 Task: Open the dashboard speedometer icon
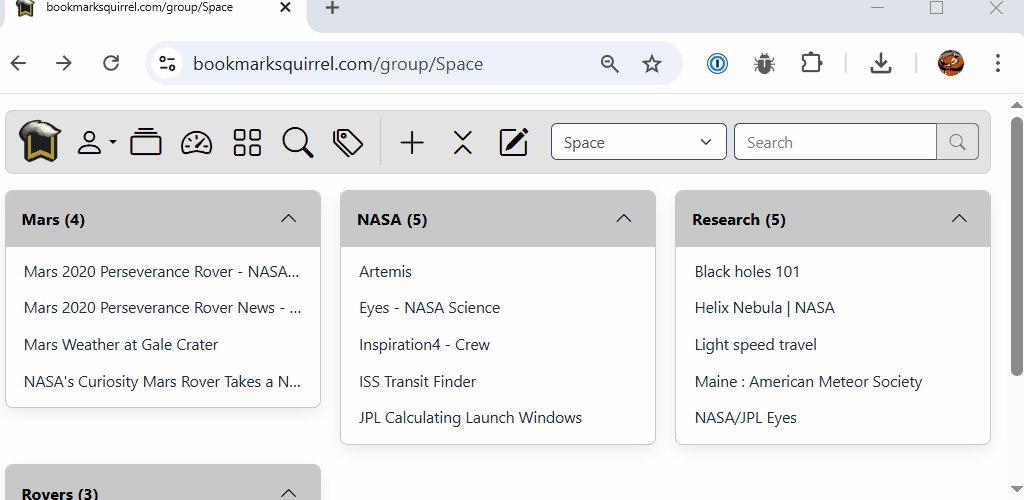197,142
